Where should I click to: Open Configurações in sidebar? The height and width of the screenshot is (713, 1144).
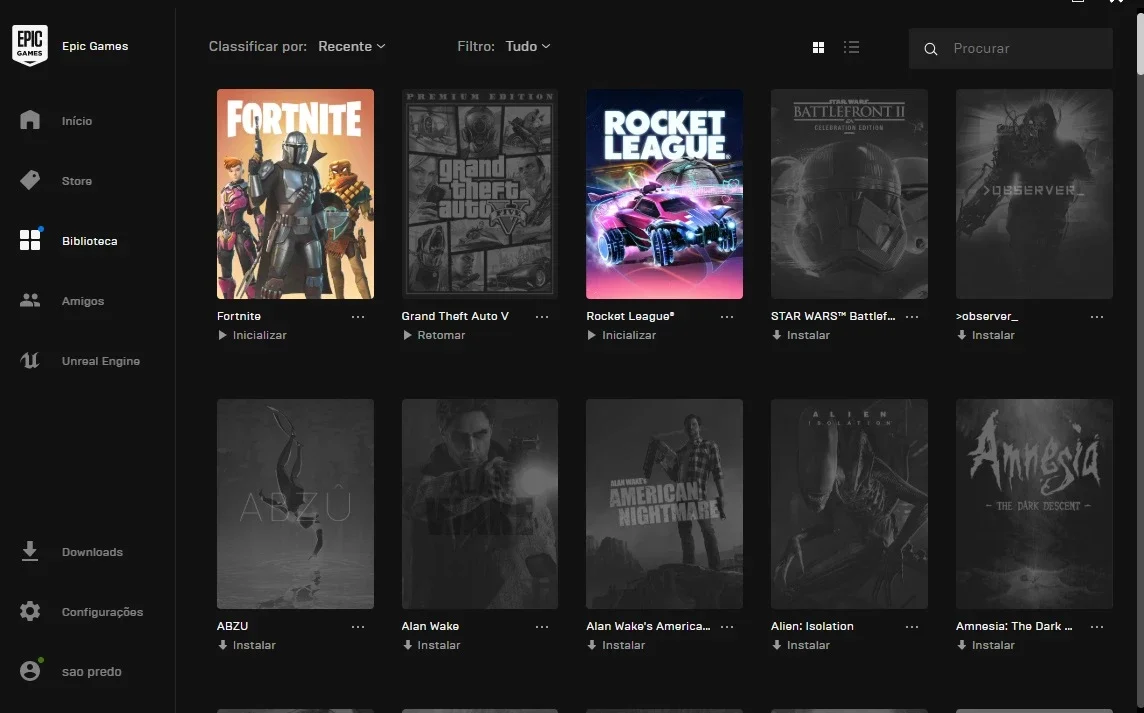[x=102, y=612]
